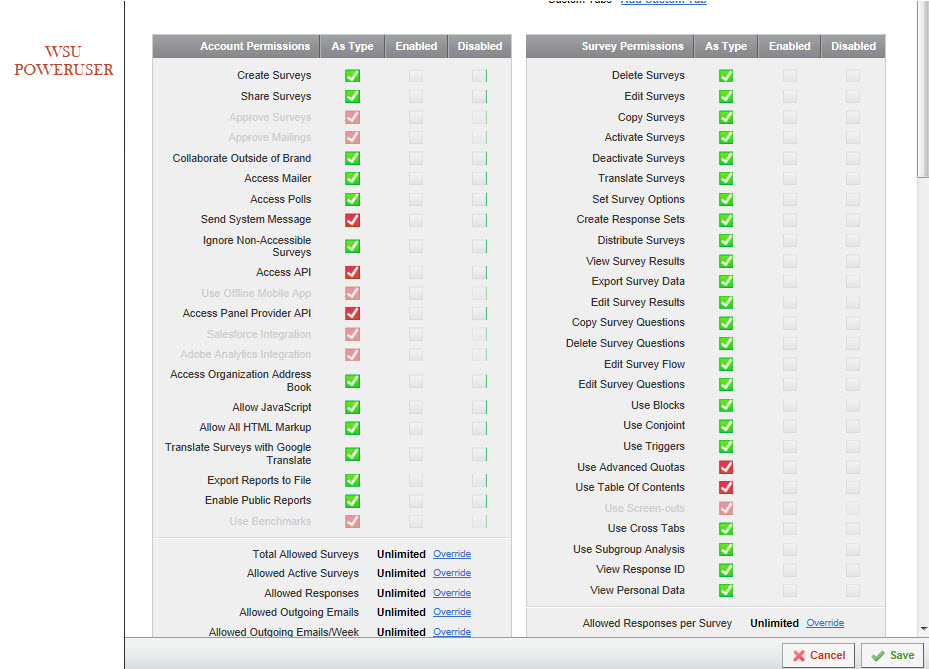Select the WSU POWERUSER user type
The image size is (929, 669).
[x=64, y=61]
